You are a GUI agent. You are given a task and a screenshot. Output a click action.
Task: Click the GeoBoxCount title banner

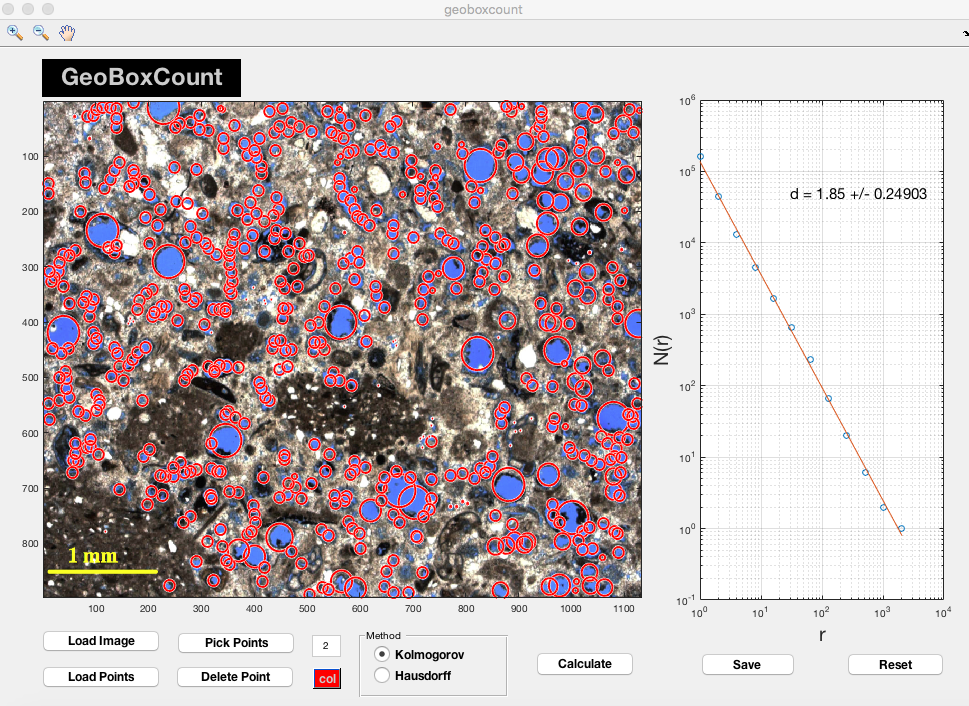click(x=141, y=78)
